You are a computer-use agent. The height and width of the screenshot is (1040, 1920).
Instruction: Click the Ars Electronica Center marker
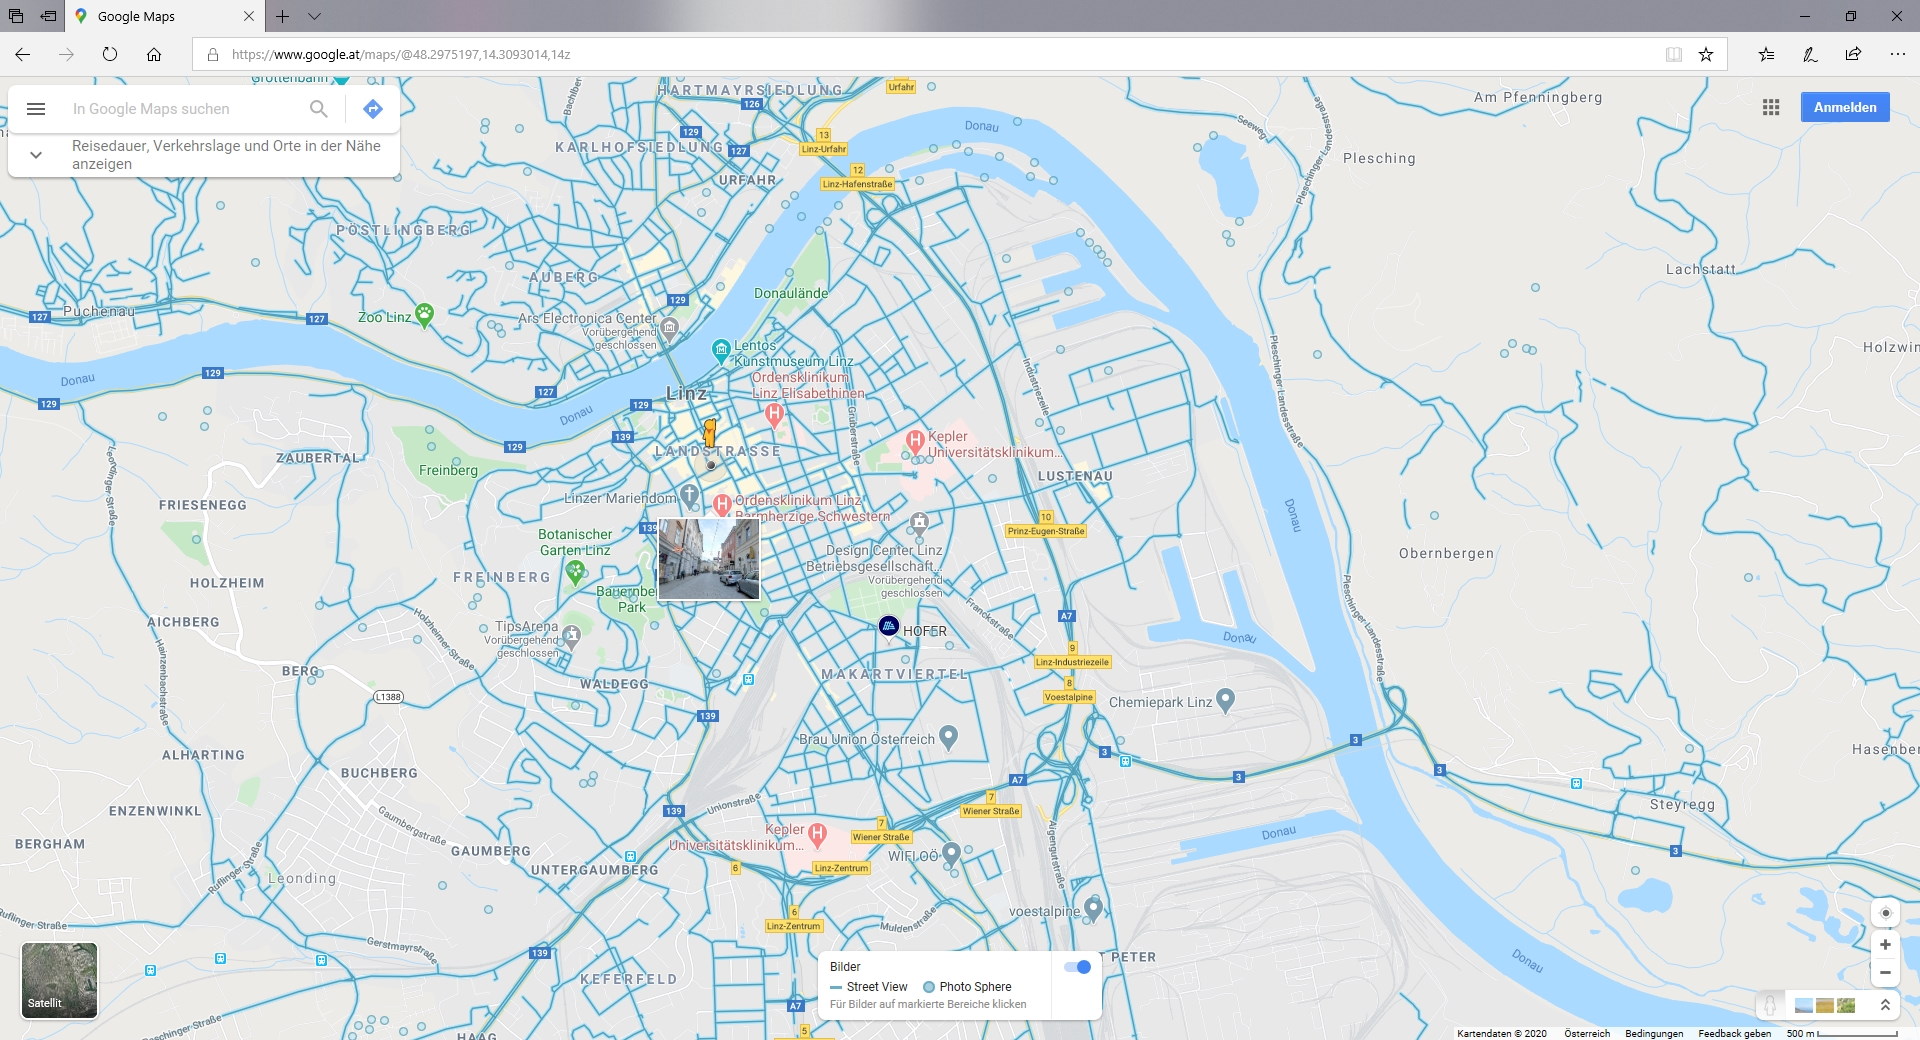click(x=670, y=327)
